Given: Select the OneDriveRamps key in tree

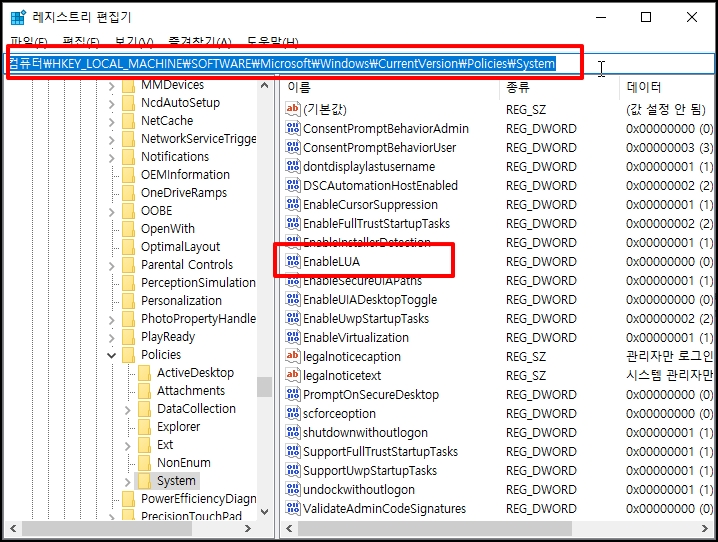Looking at the screenshot, I should pos(184,193).
